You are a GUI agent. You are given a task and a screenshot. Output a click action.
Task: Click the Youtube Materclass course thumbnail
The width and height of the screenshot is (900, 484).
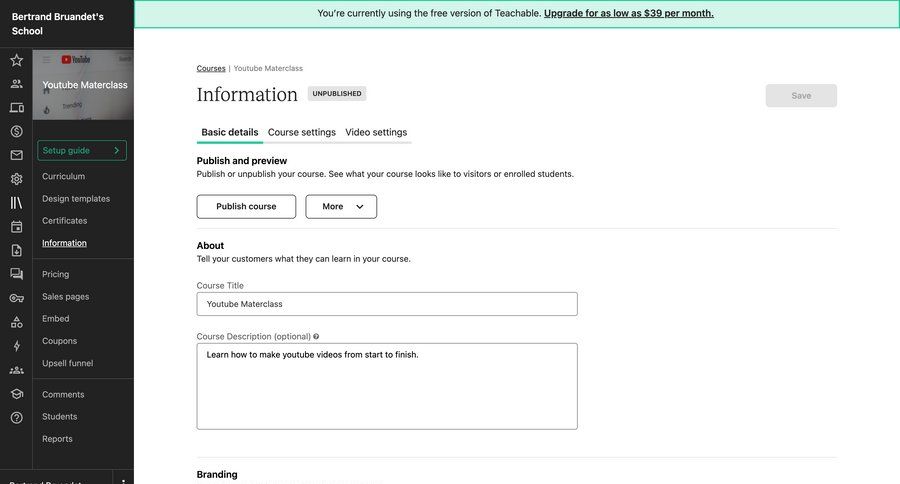(x=83, y=85)
